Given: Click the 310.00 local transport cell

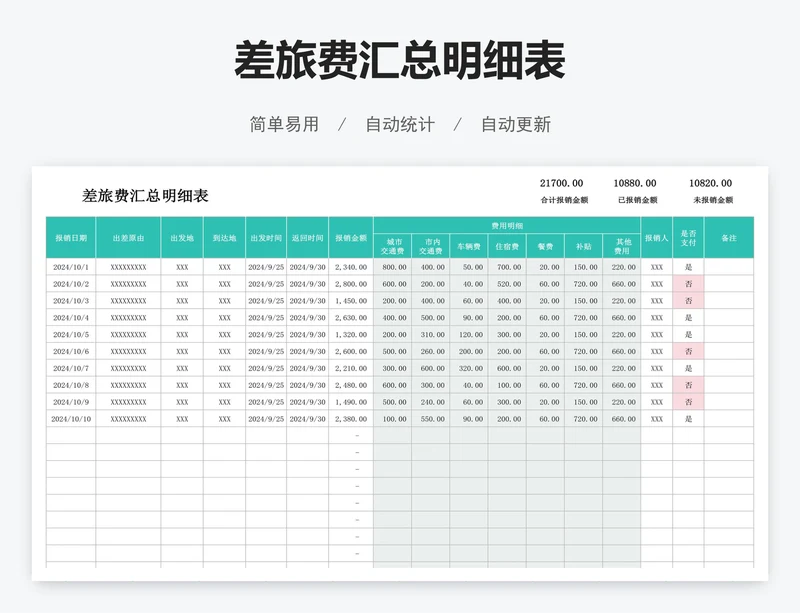Looking at the screenshot, I should click(x=431, y=334).
